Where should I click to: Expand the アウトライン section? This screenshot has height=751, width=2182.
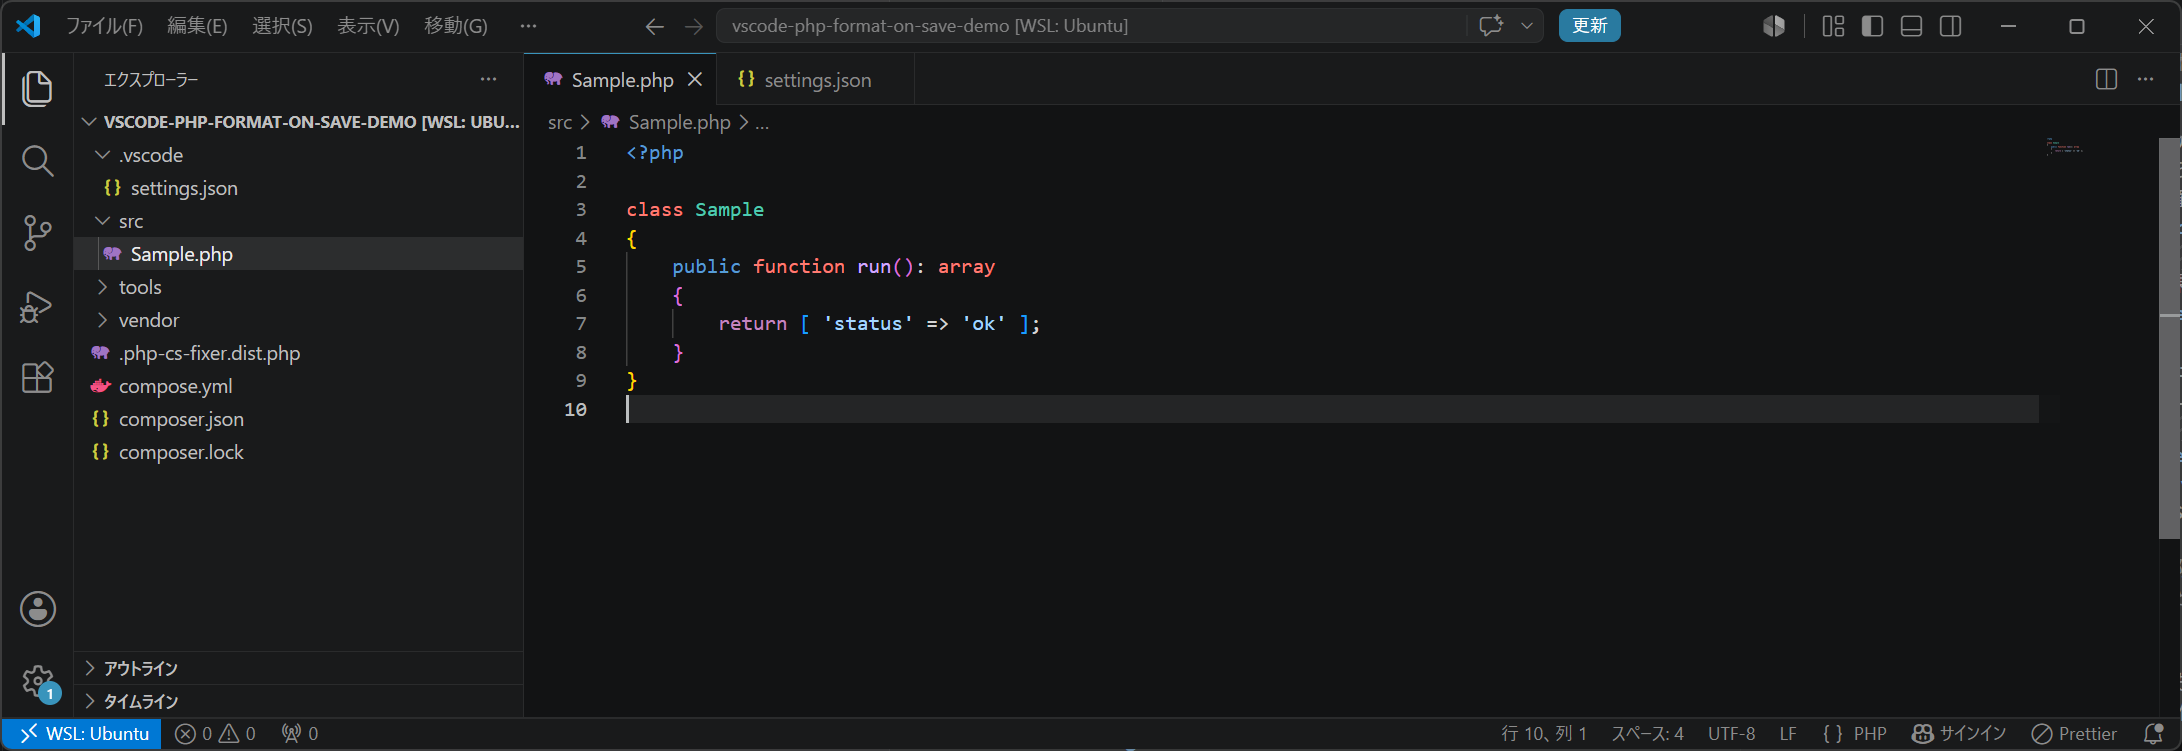(x=299, y=668)
